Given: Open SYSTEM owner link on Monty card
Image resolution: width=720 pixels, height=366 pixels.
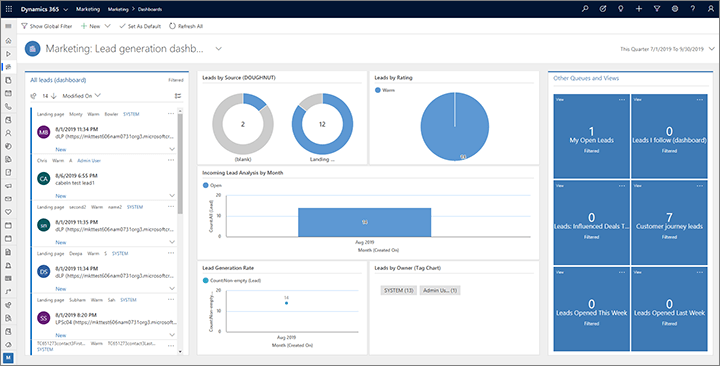Looking at the screenshot, I should pyautogui.click(x=131, y=114).
